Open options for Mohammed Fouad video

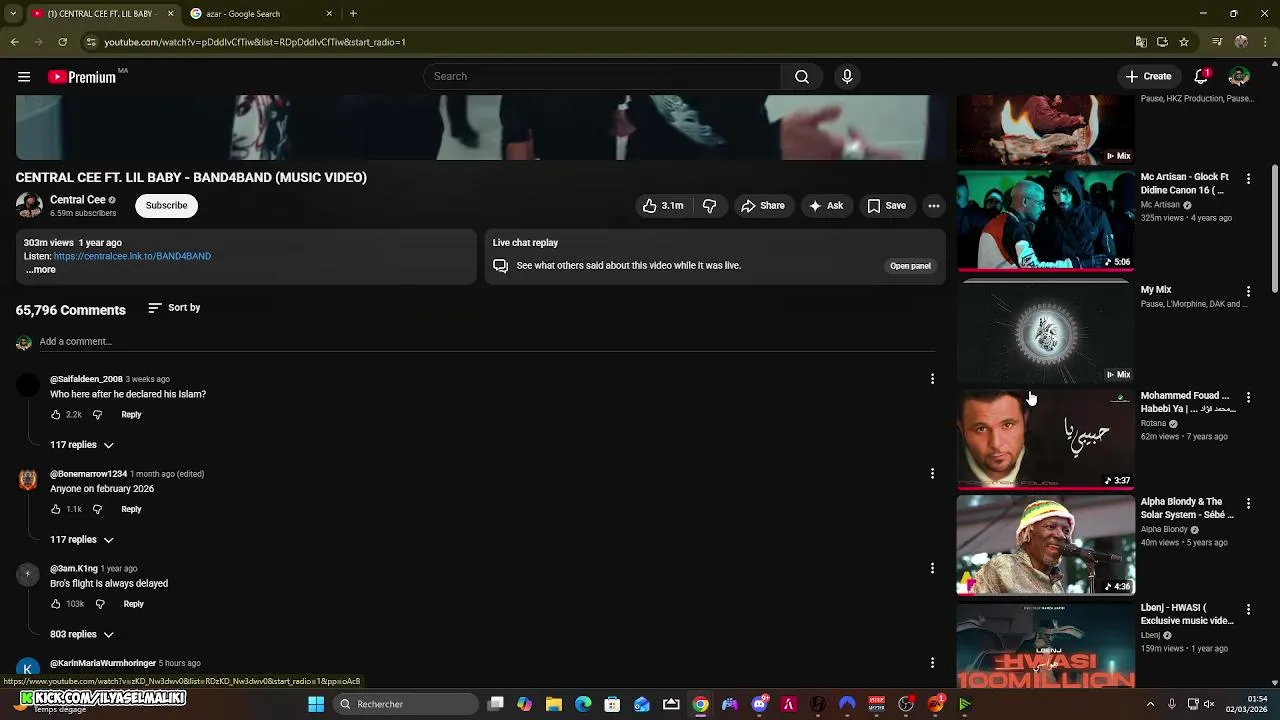[1248, 397]
